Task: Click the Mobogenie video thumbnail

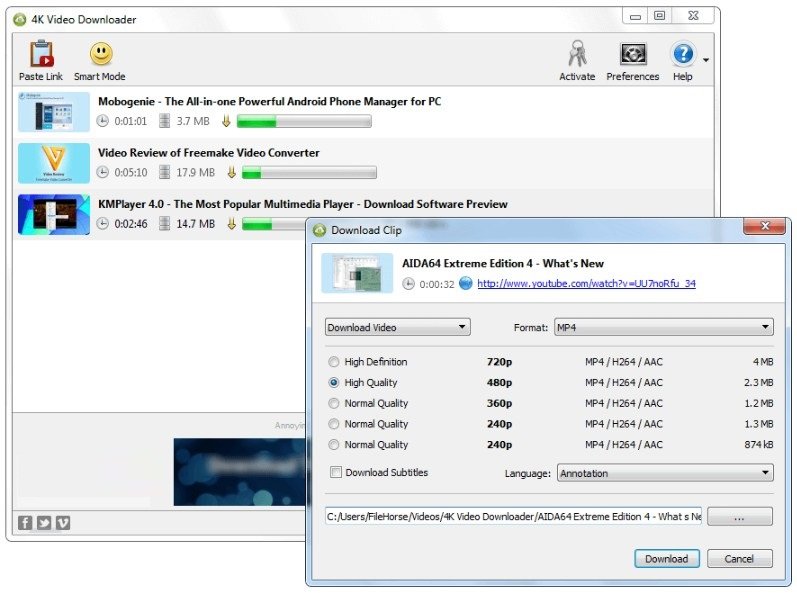Action: [54, 112]
